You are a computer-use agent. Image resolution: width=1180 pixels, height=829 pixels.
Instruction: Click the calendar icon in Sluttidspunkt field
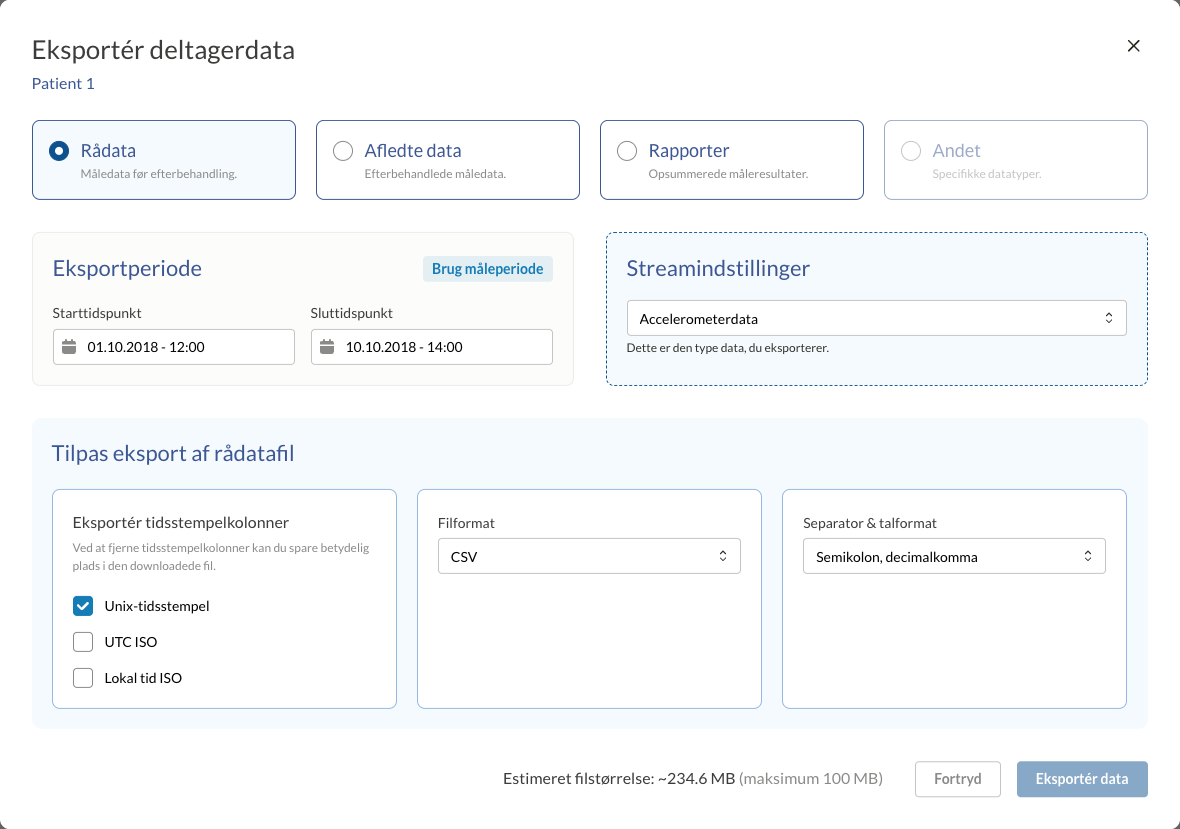click(x=327, y=347)
